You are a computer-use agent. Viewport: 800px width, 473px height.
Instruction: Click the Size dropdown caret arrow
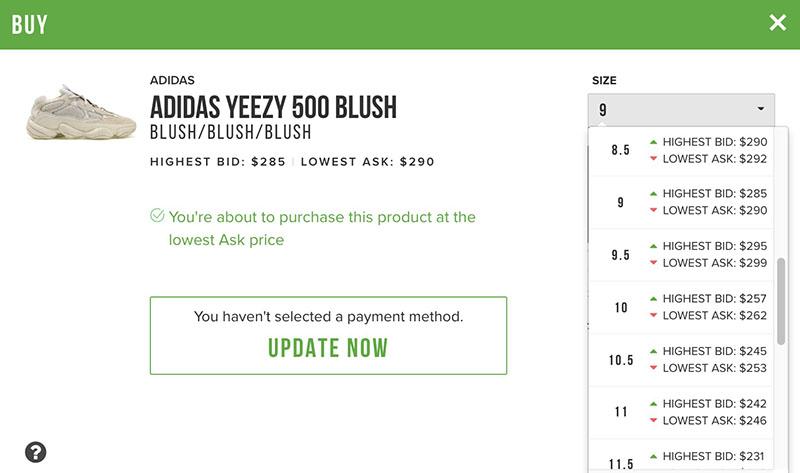pos(761,109)
